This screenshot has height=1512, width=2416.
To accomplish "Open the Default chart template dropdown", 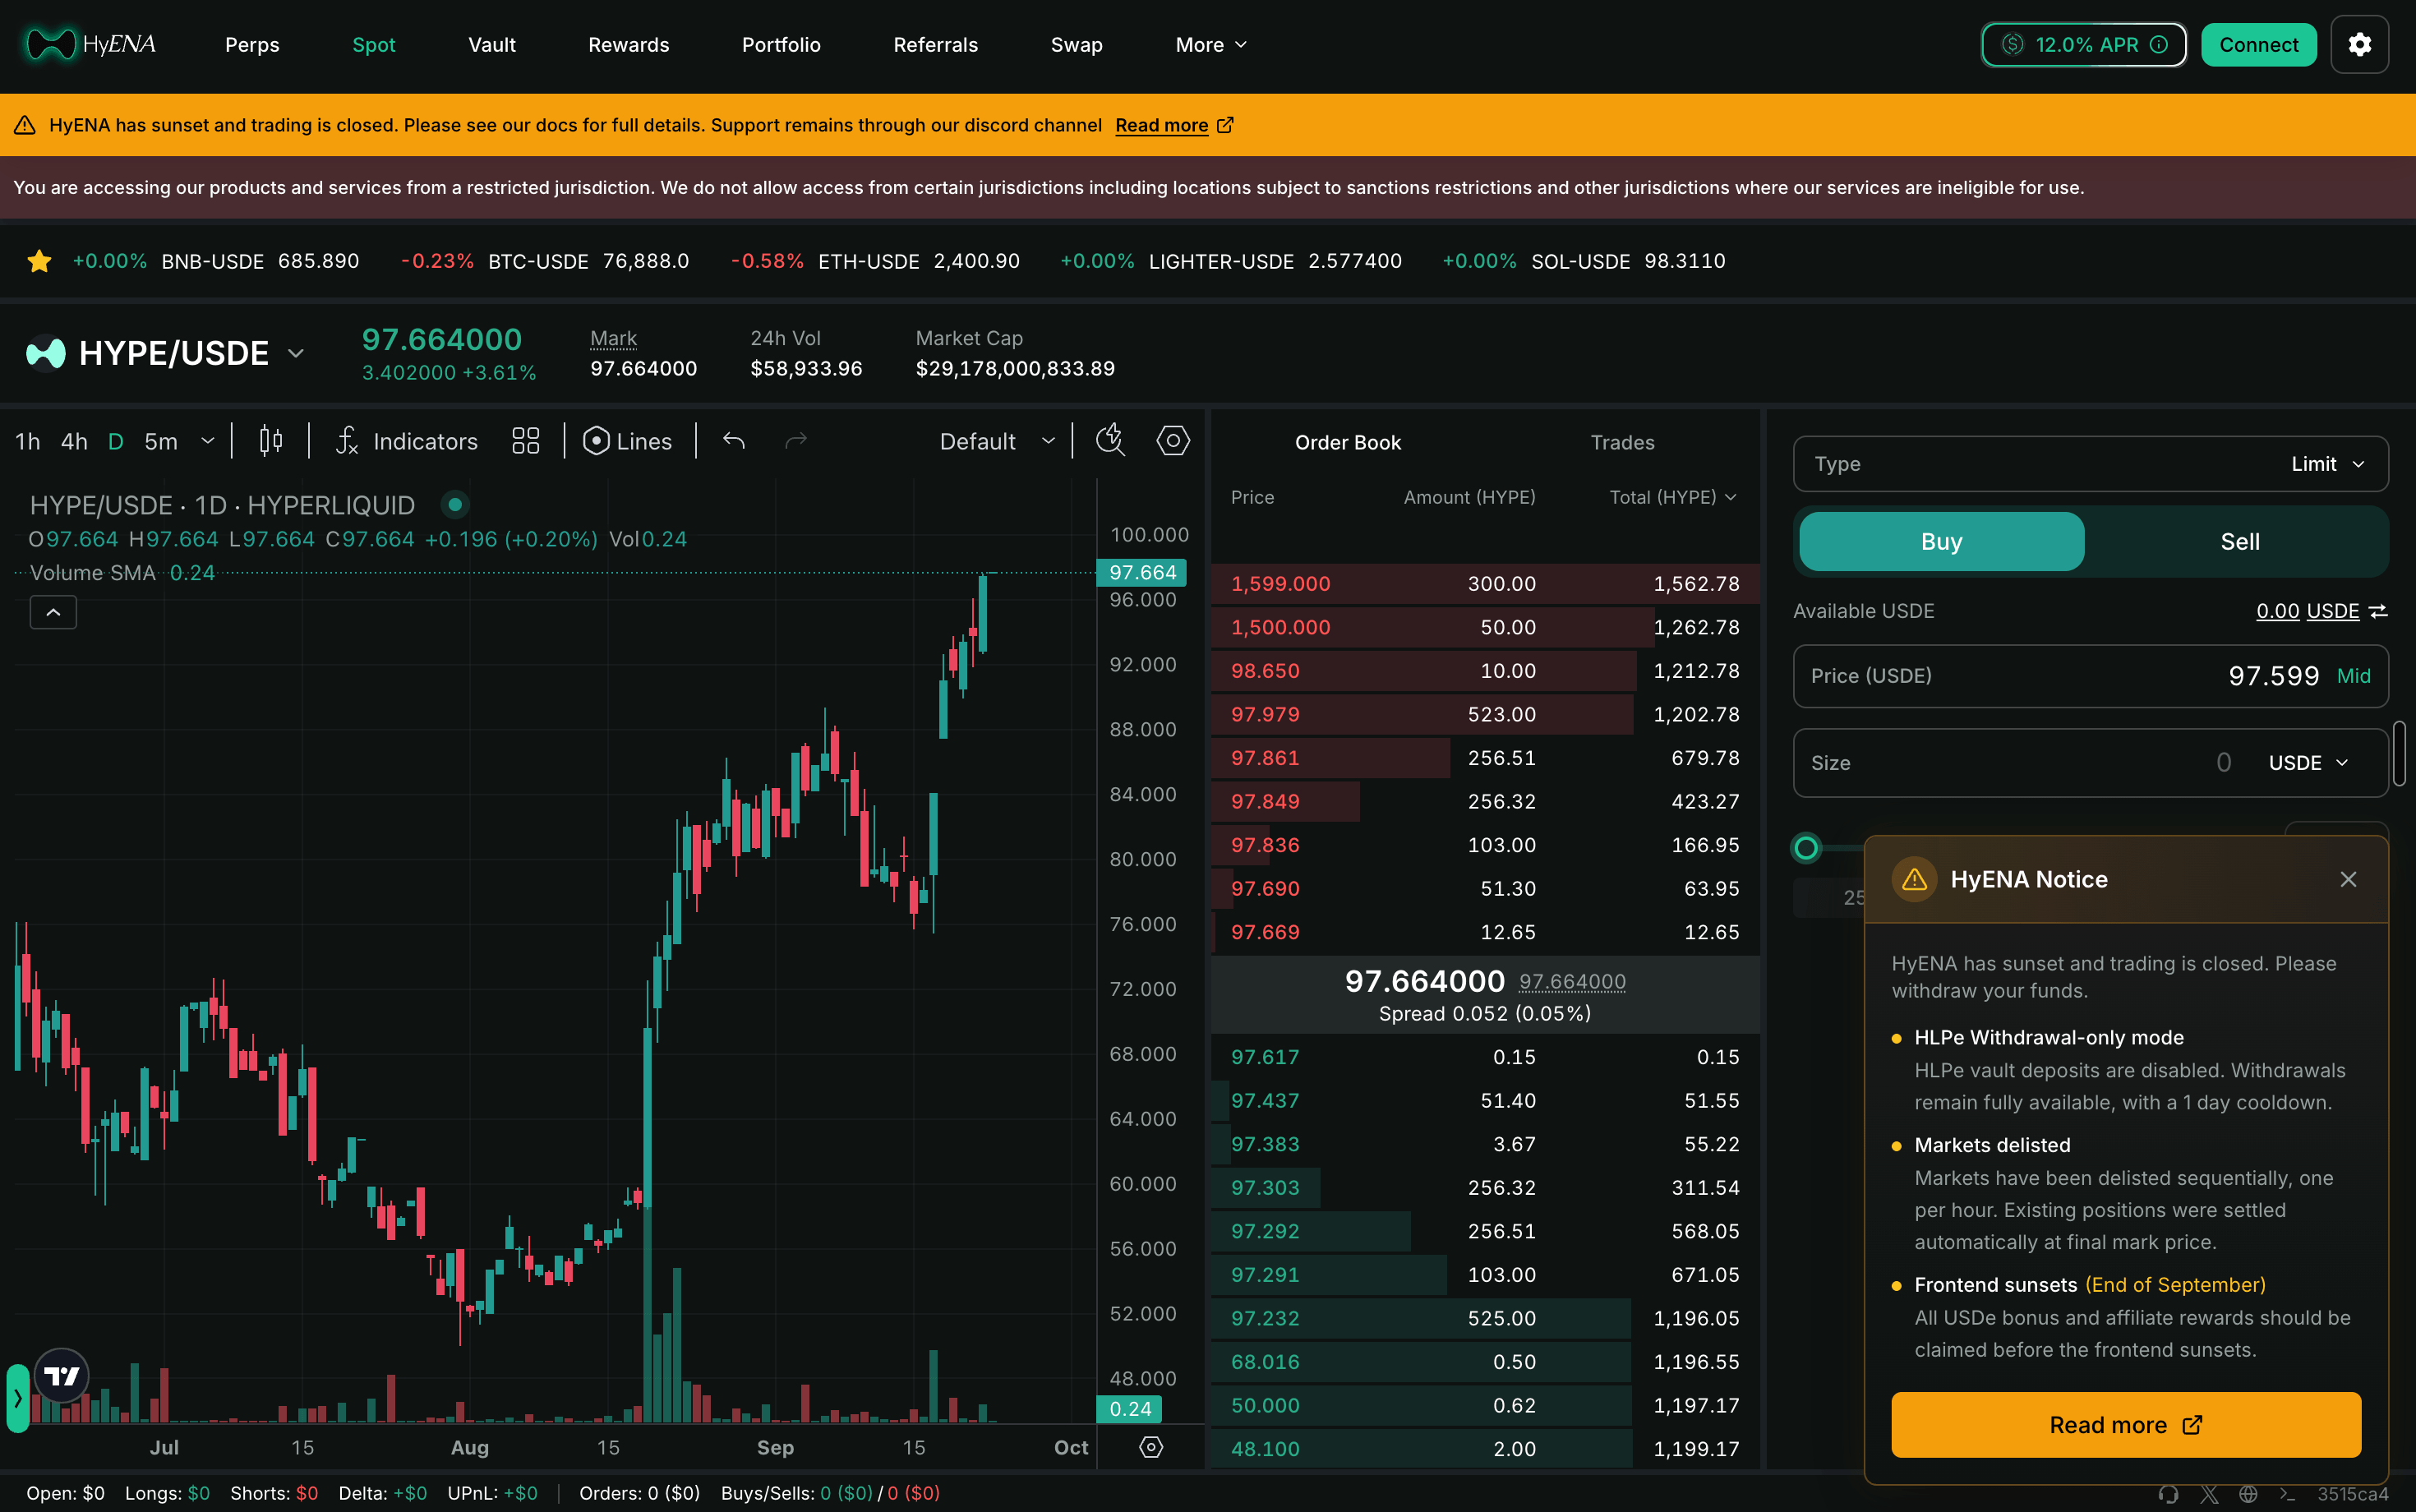I will click(997, 441).
